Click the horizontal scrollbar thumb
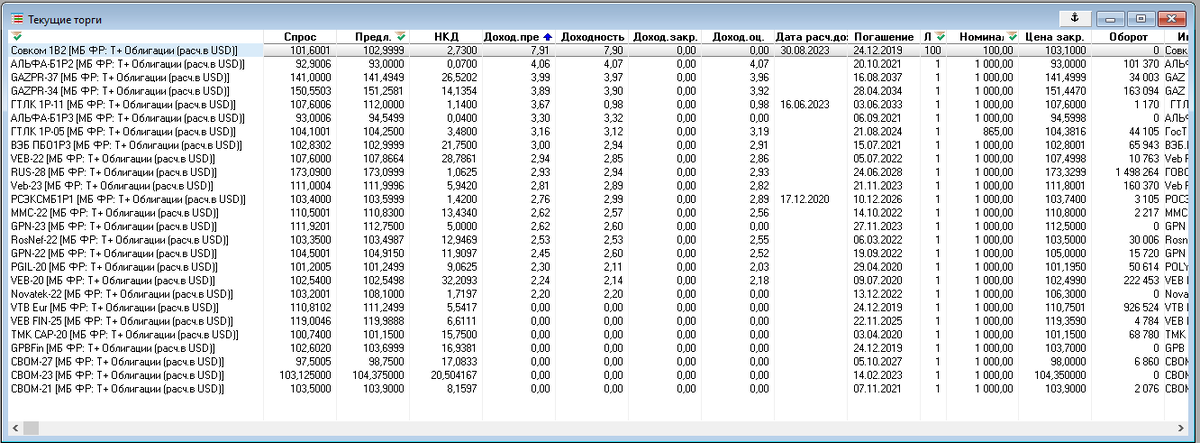Screen dimensions: 1200x443 (32, 428)
